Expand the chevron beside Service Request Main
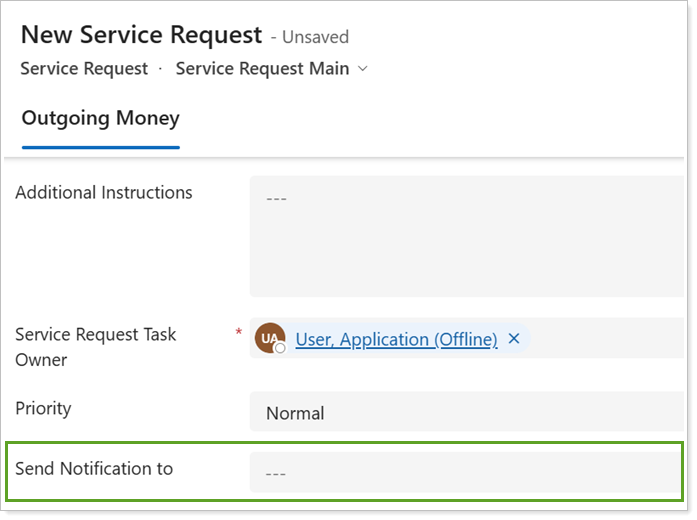The width and height of the screenshot is (697, 520). coord(362,69)
